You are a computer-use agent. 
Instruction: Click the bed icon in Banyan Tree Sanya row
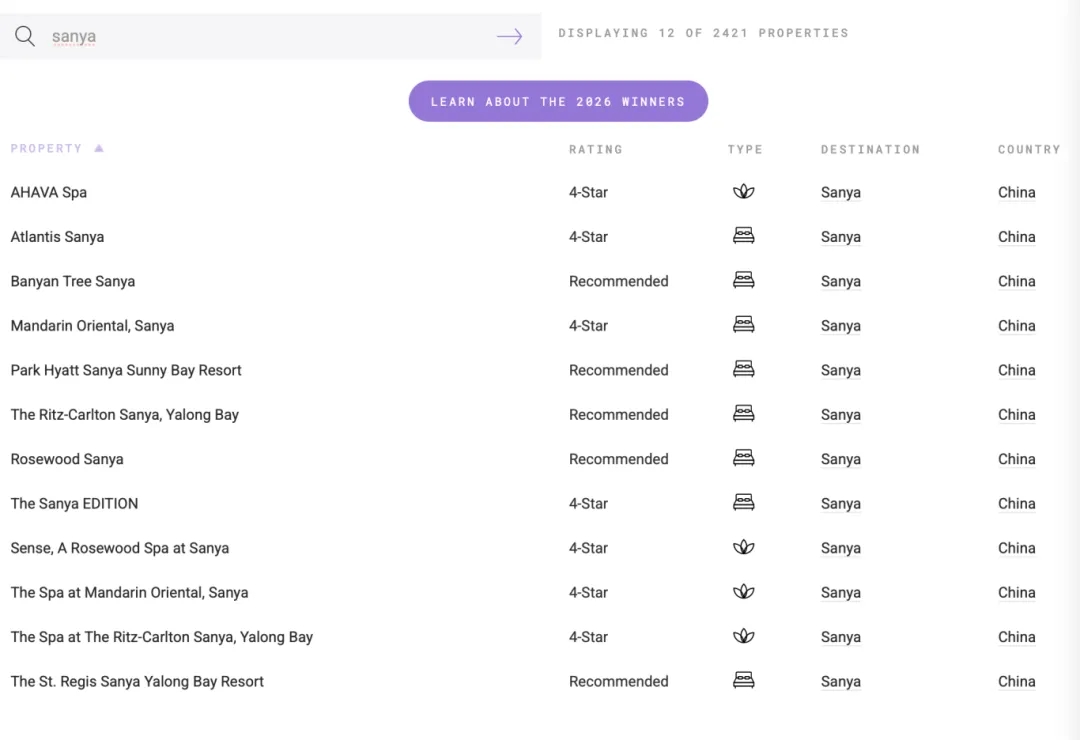(x=743, y=281)
